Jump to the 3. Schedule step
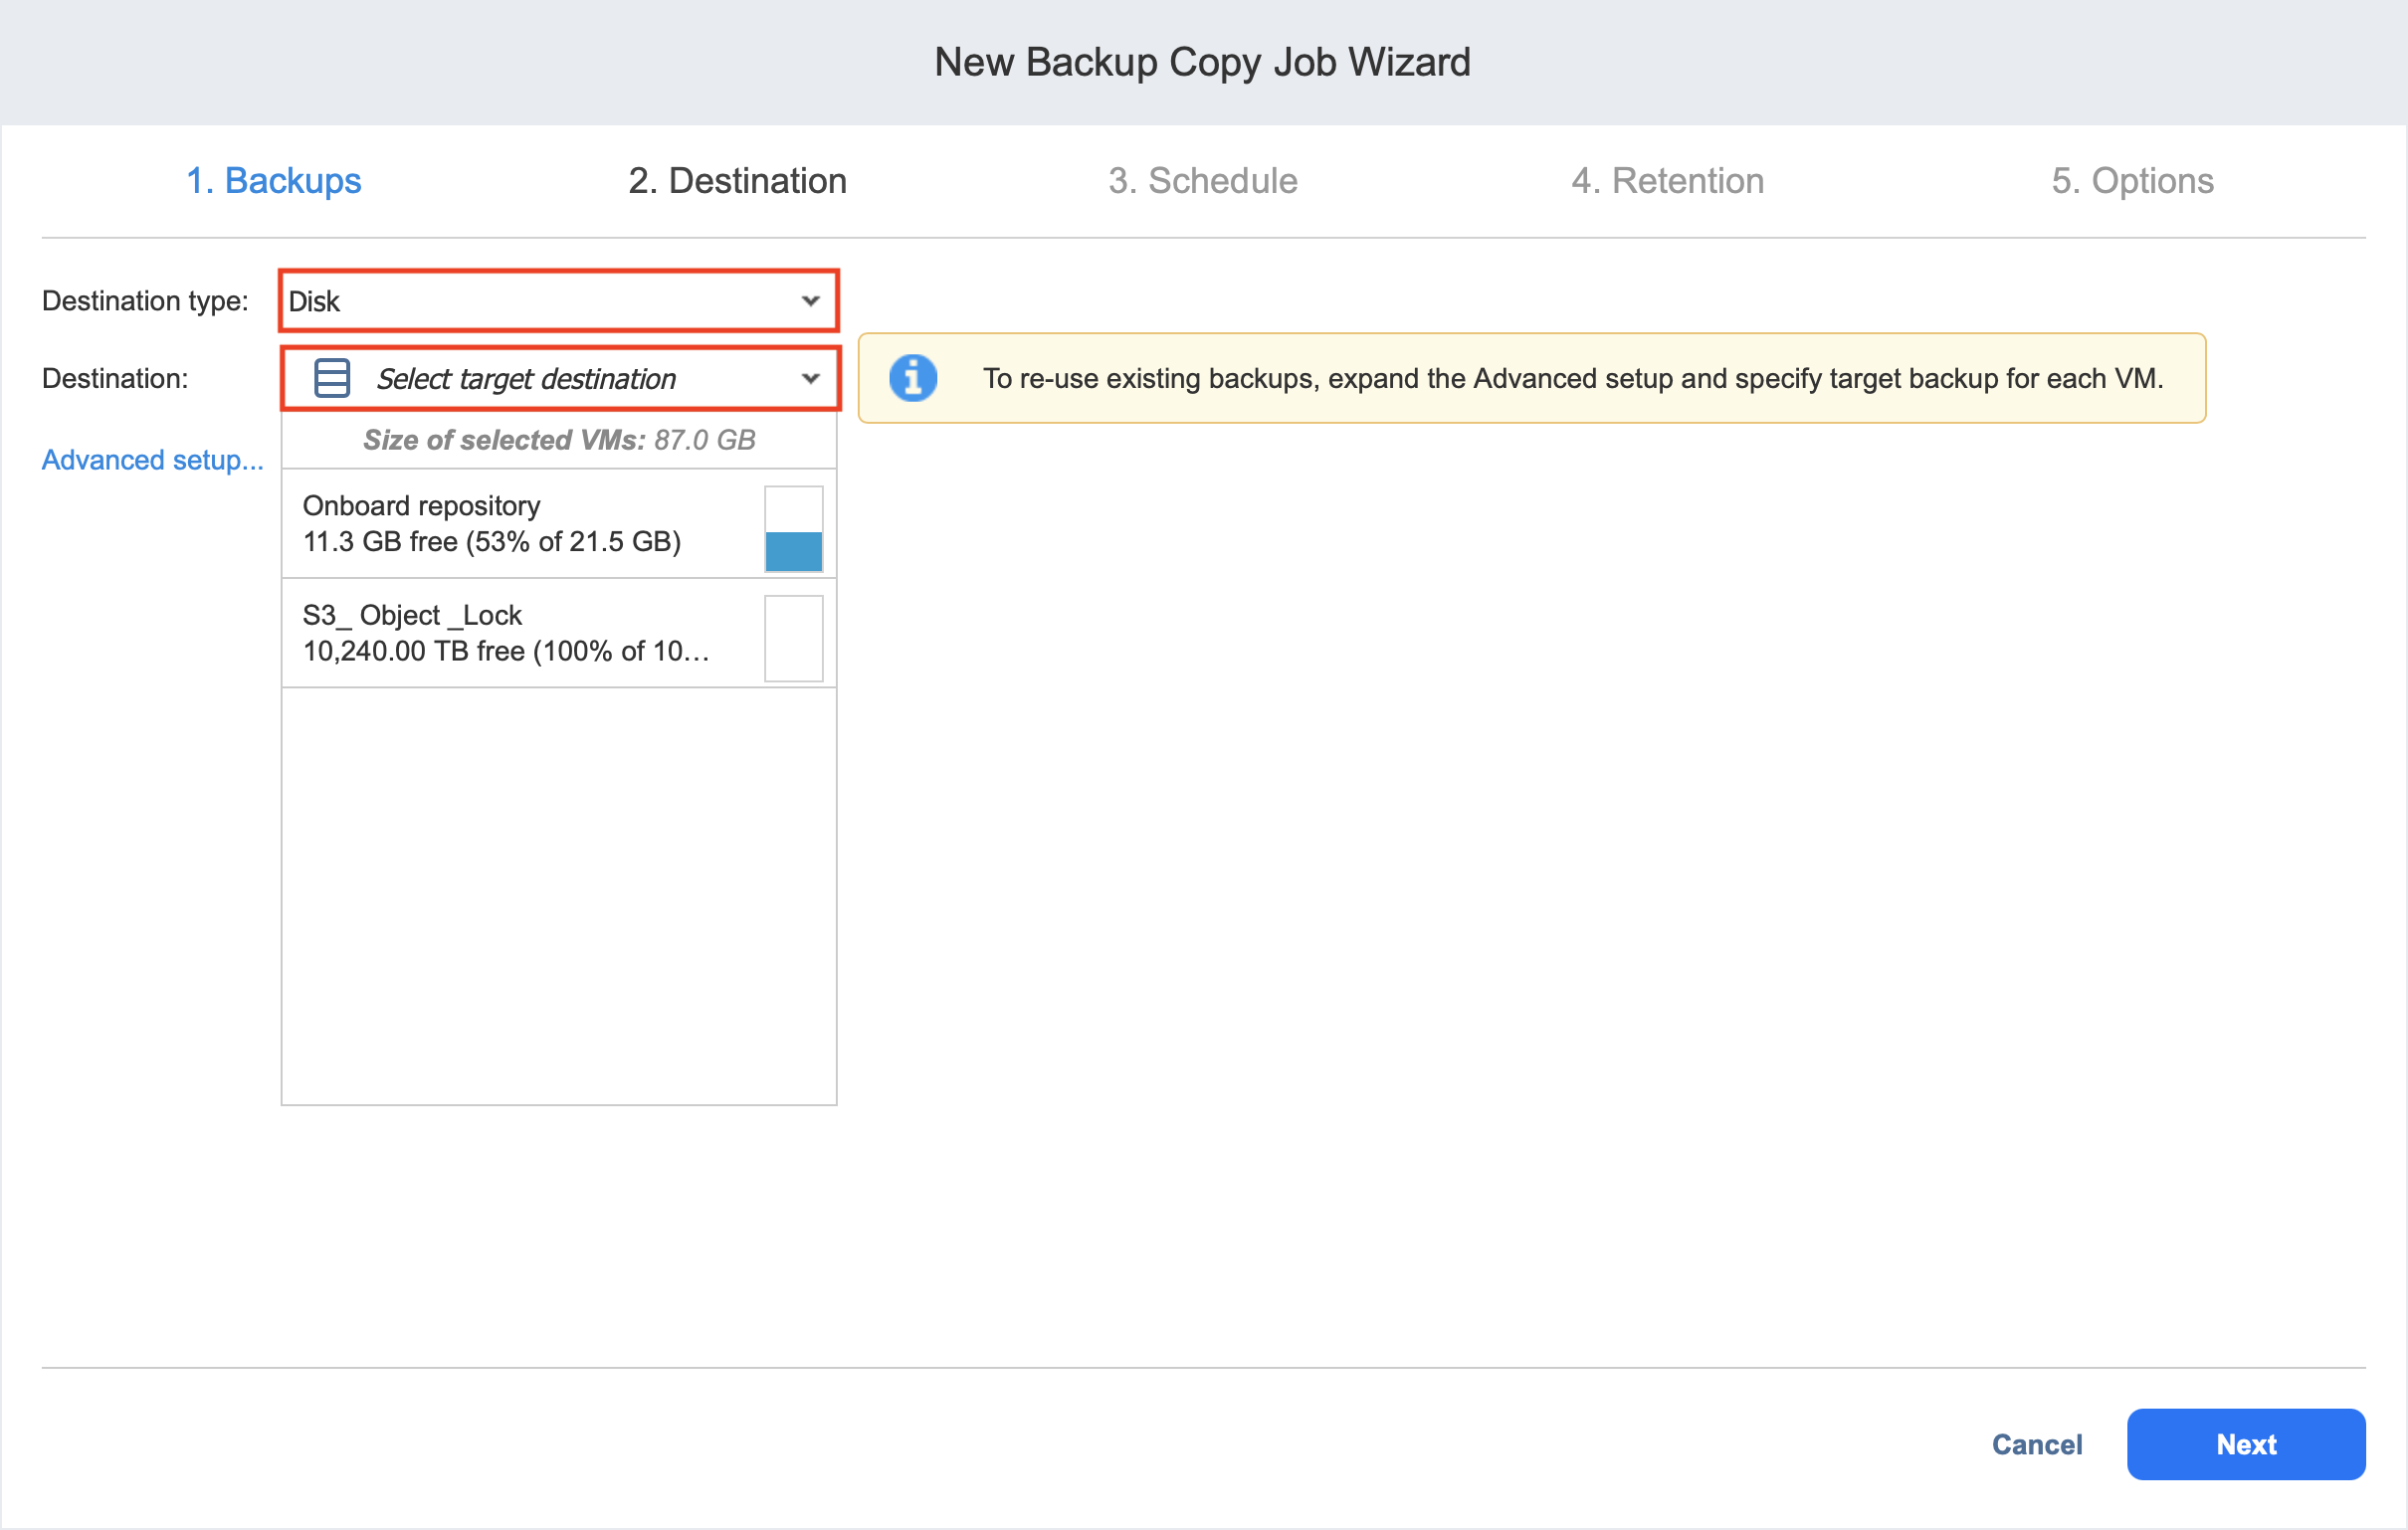This screenshot has width=2408, height=1530. 1202,181
